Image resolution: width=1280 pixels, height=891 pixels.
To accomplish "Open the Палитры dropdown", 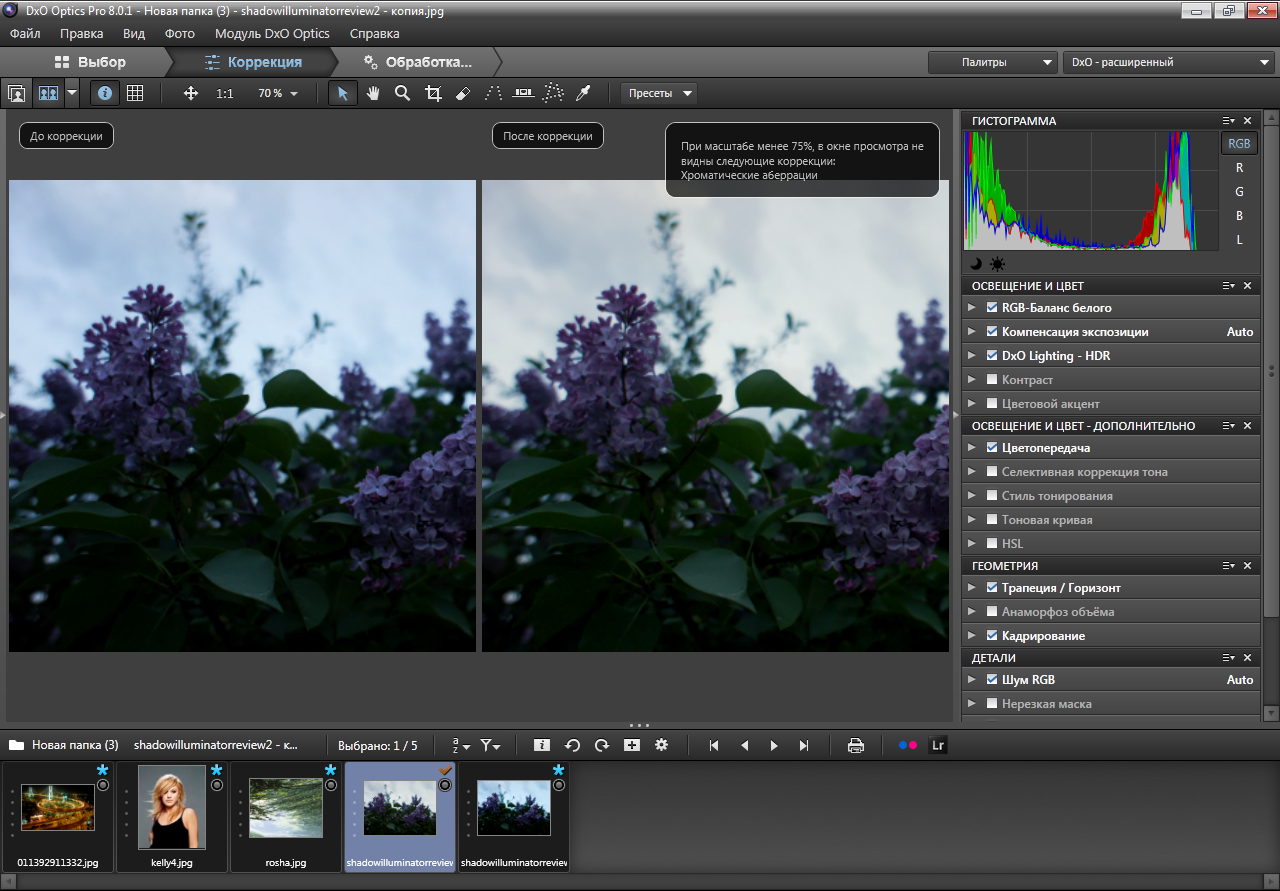I will 992,62.
